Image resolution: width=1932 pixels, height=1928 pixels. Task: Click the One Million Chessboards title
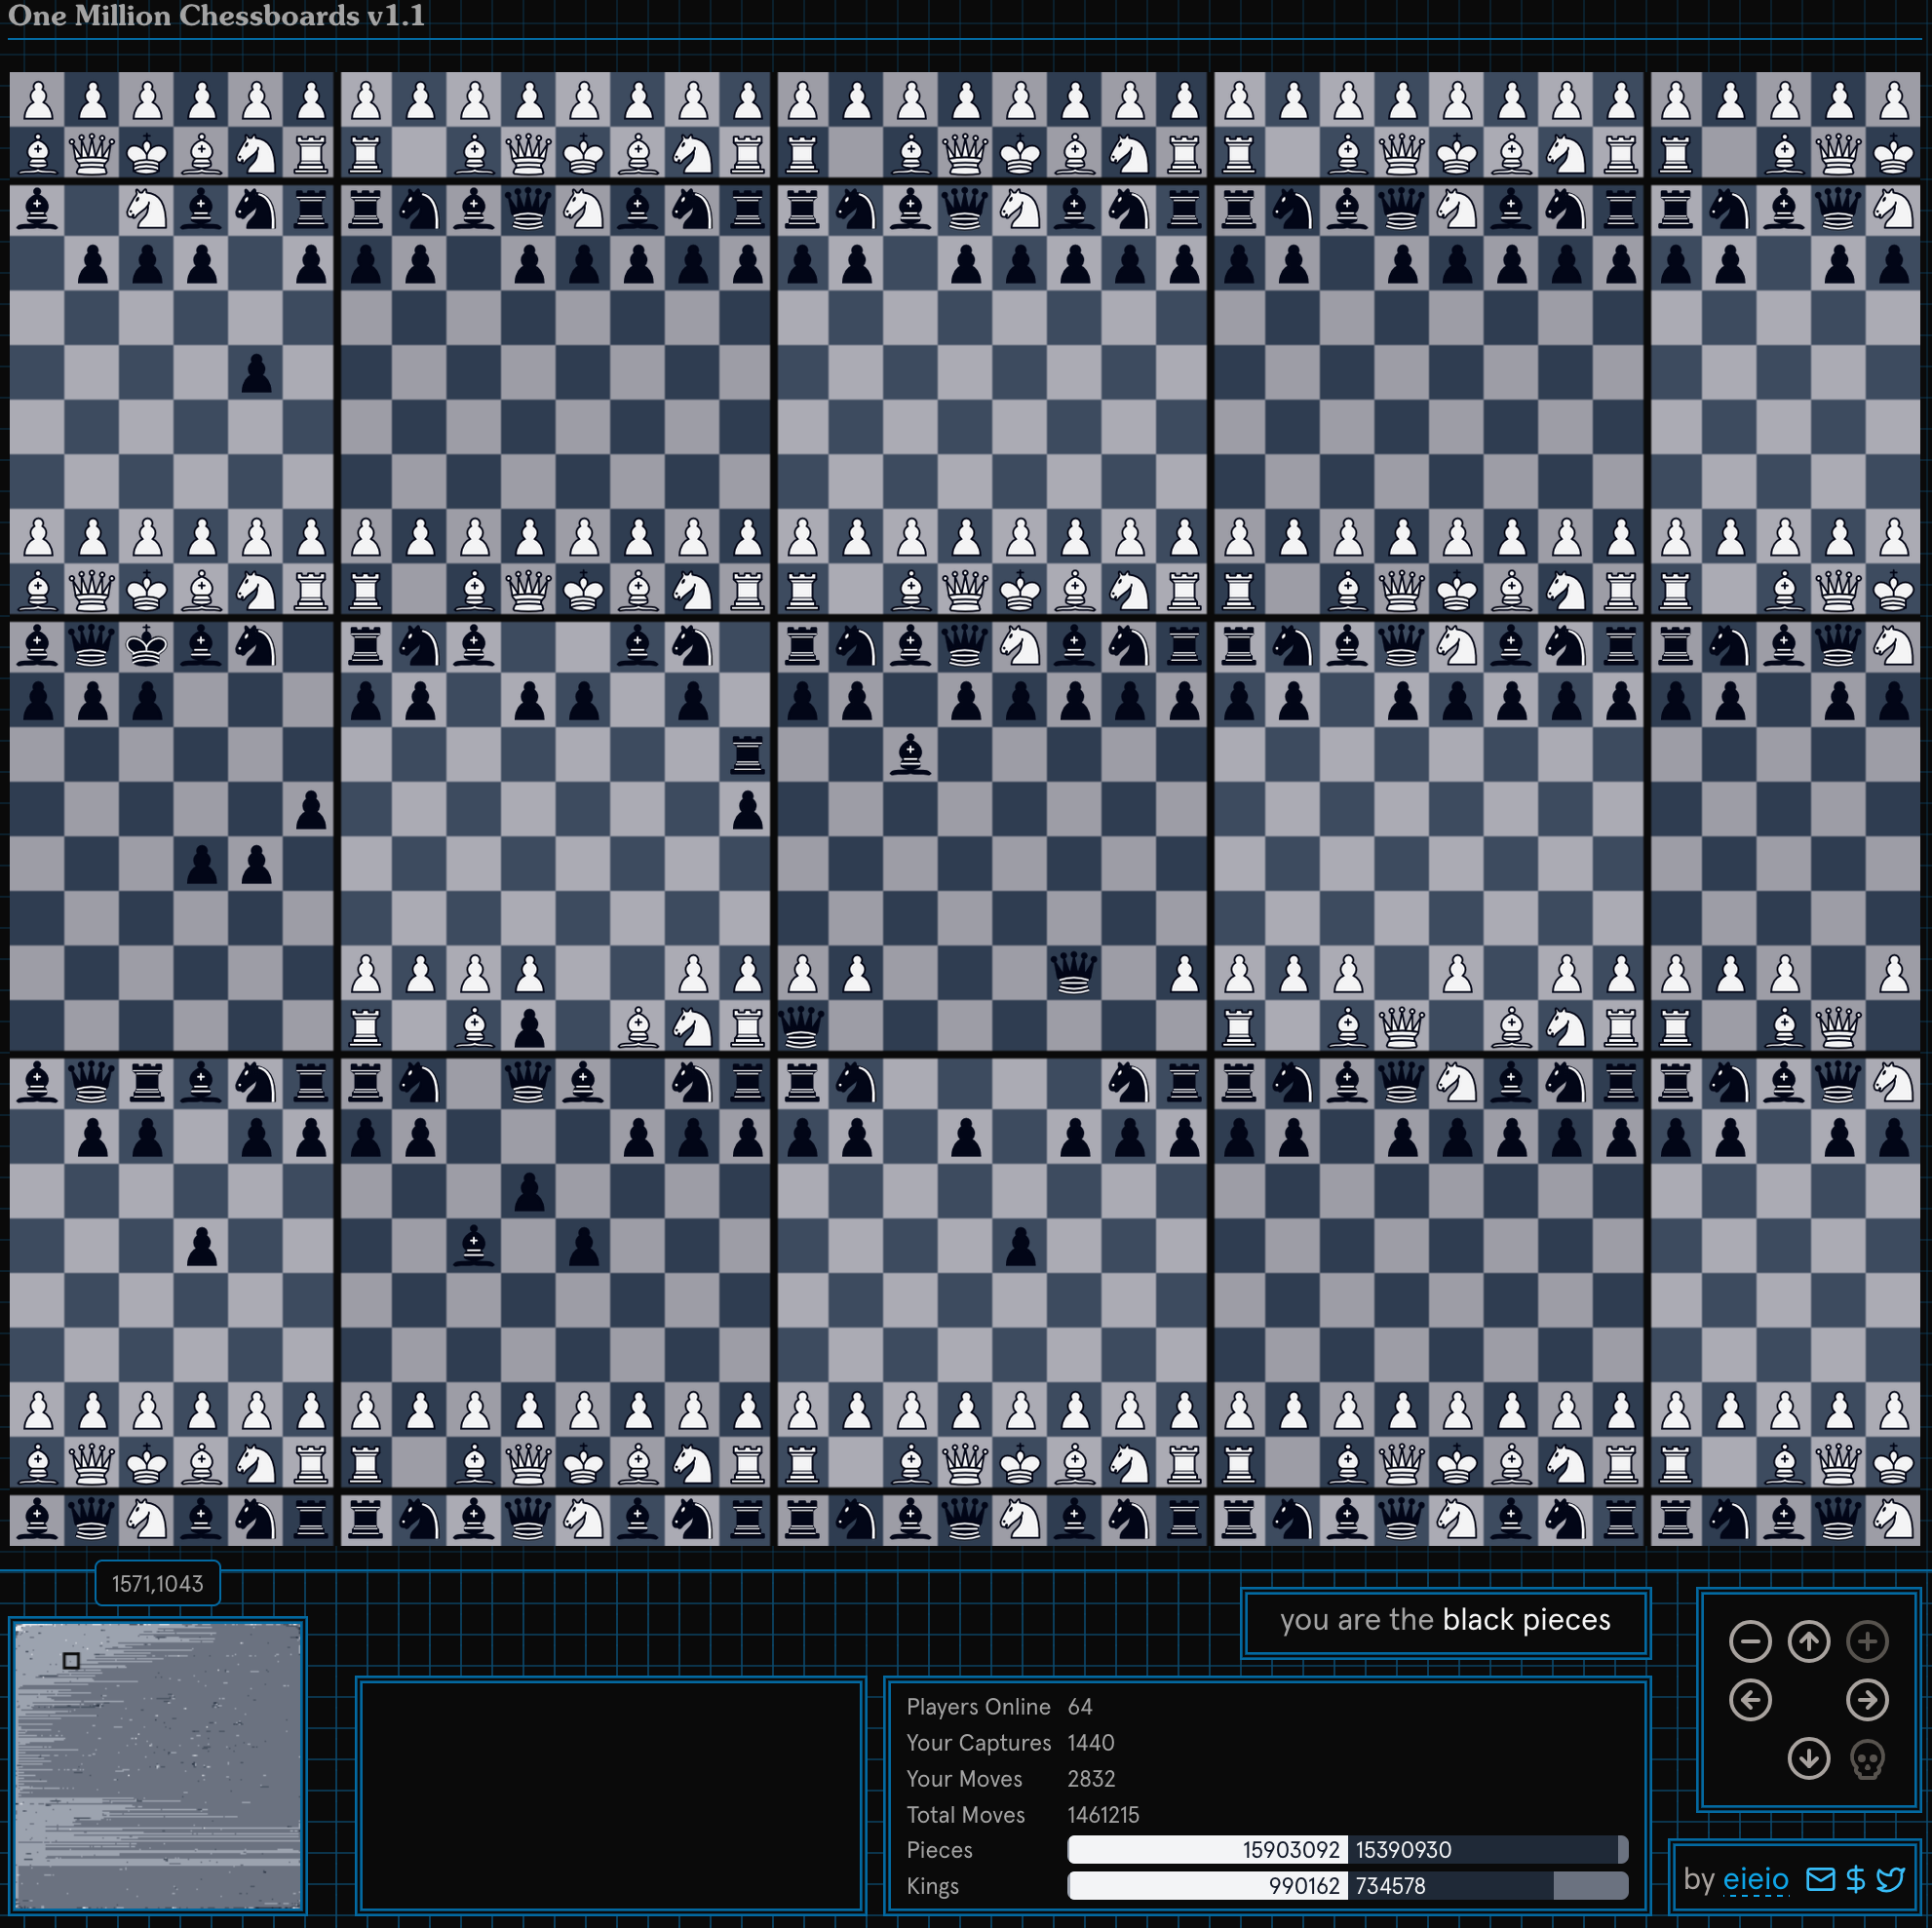[x=216, y=16]
